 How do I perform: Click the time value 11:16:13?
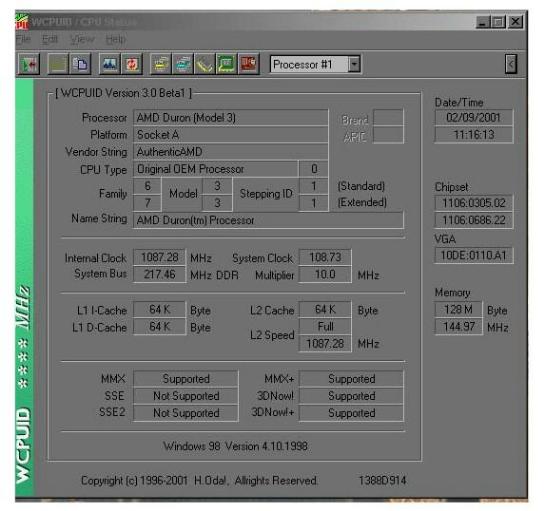pyautogui.click(x=474, y=134)
